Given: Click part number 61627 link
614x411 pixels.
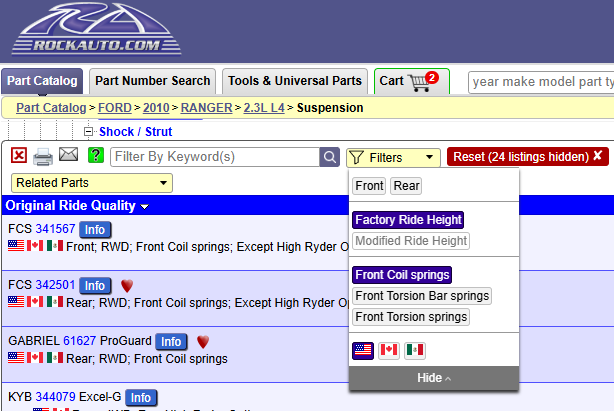Looking at the screenshot, I should 79,341.
